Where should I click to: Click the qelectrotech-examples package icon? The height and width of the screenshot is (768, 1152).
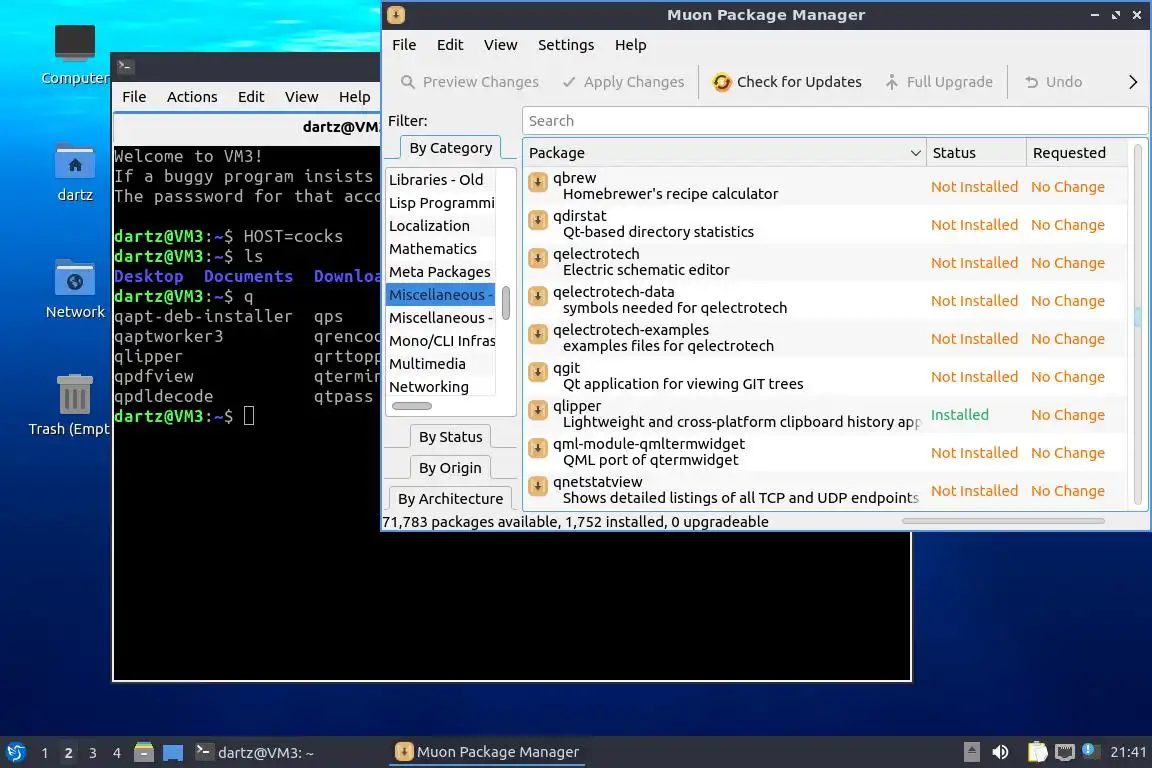[x=538, y=334]
